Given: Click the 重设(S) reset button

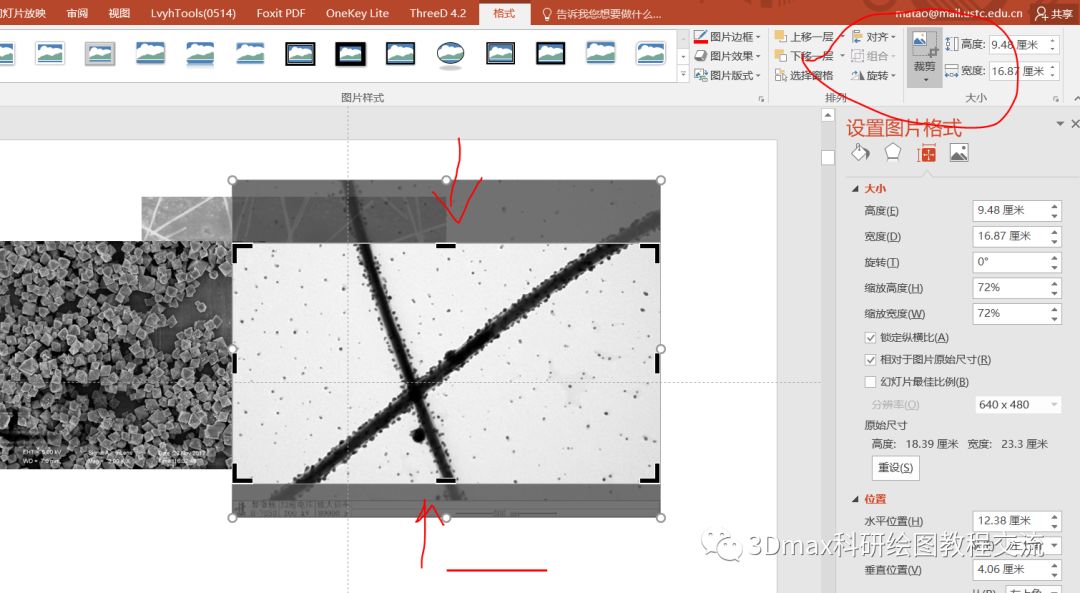Looking at the screenshot, I should click(x=895, y=468).
